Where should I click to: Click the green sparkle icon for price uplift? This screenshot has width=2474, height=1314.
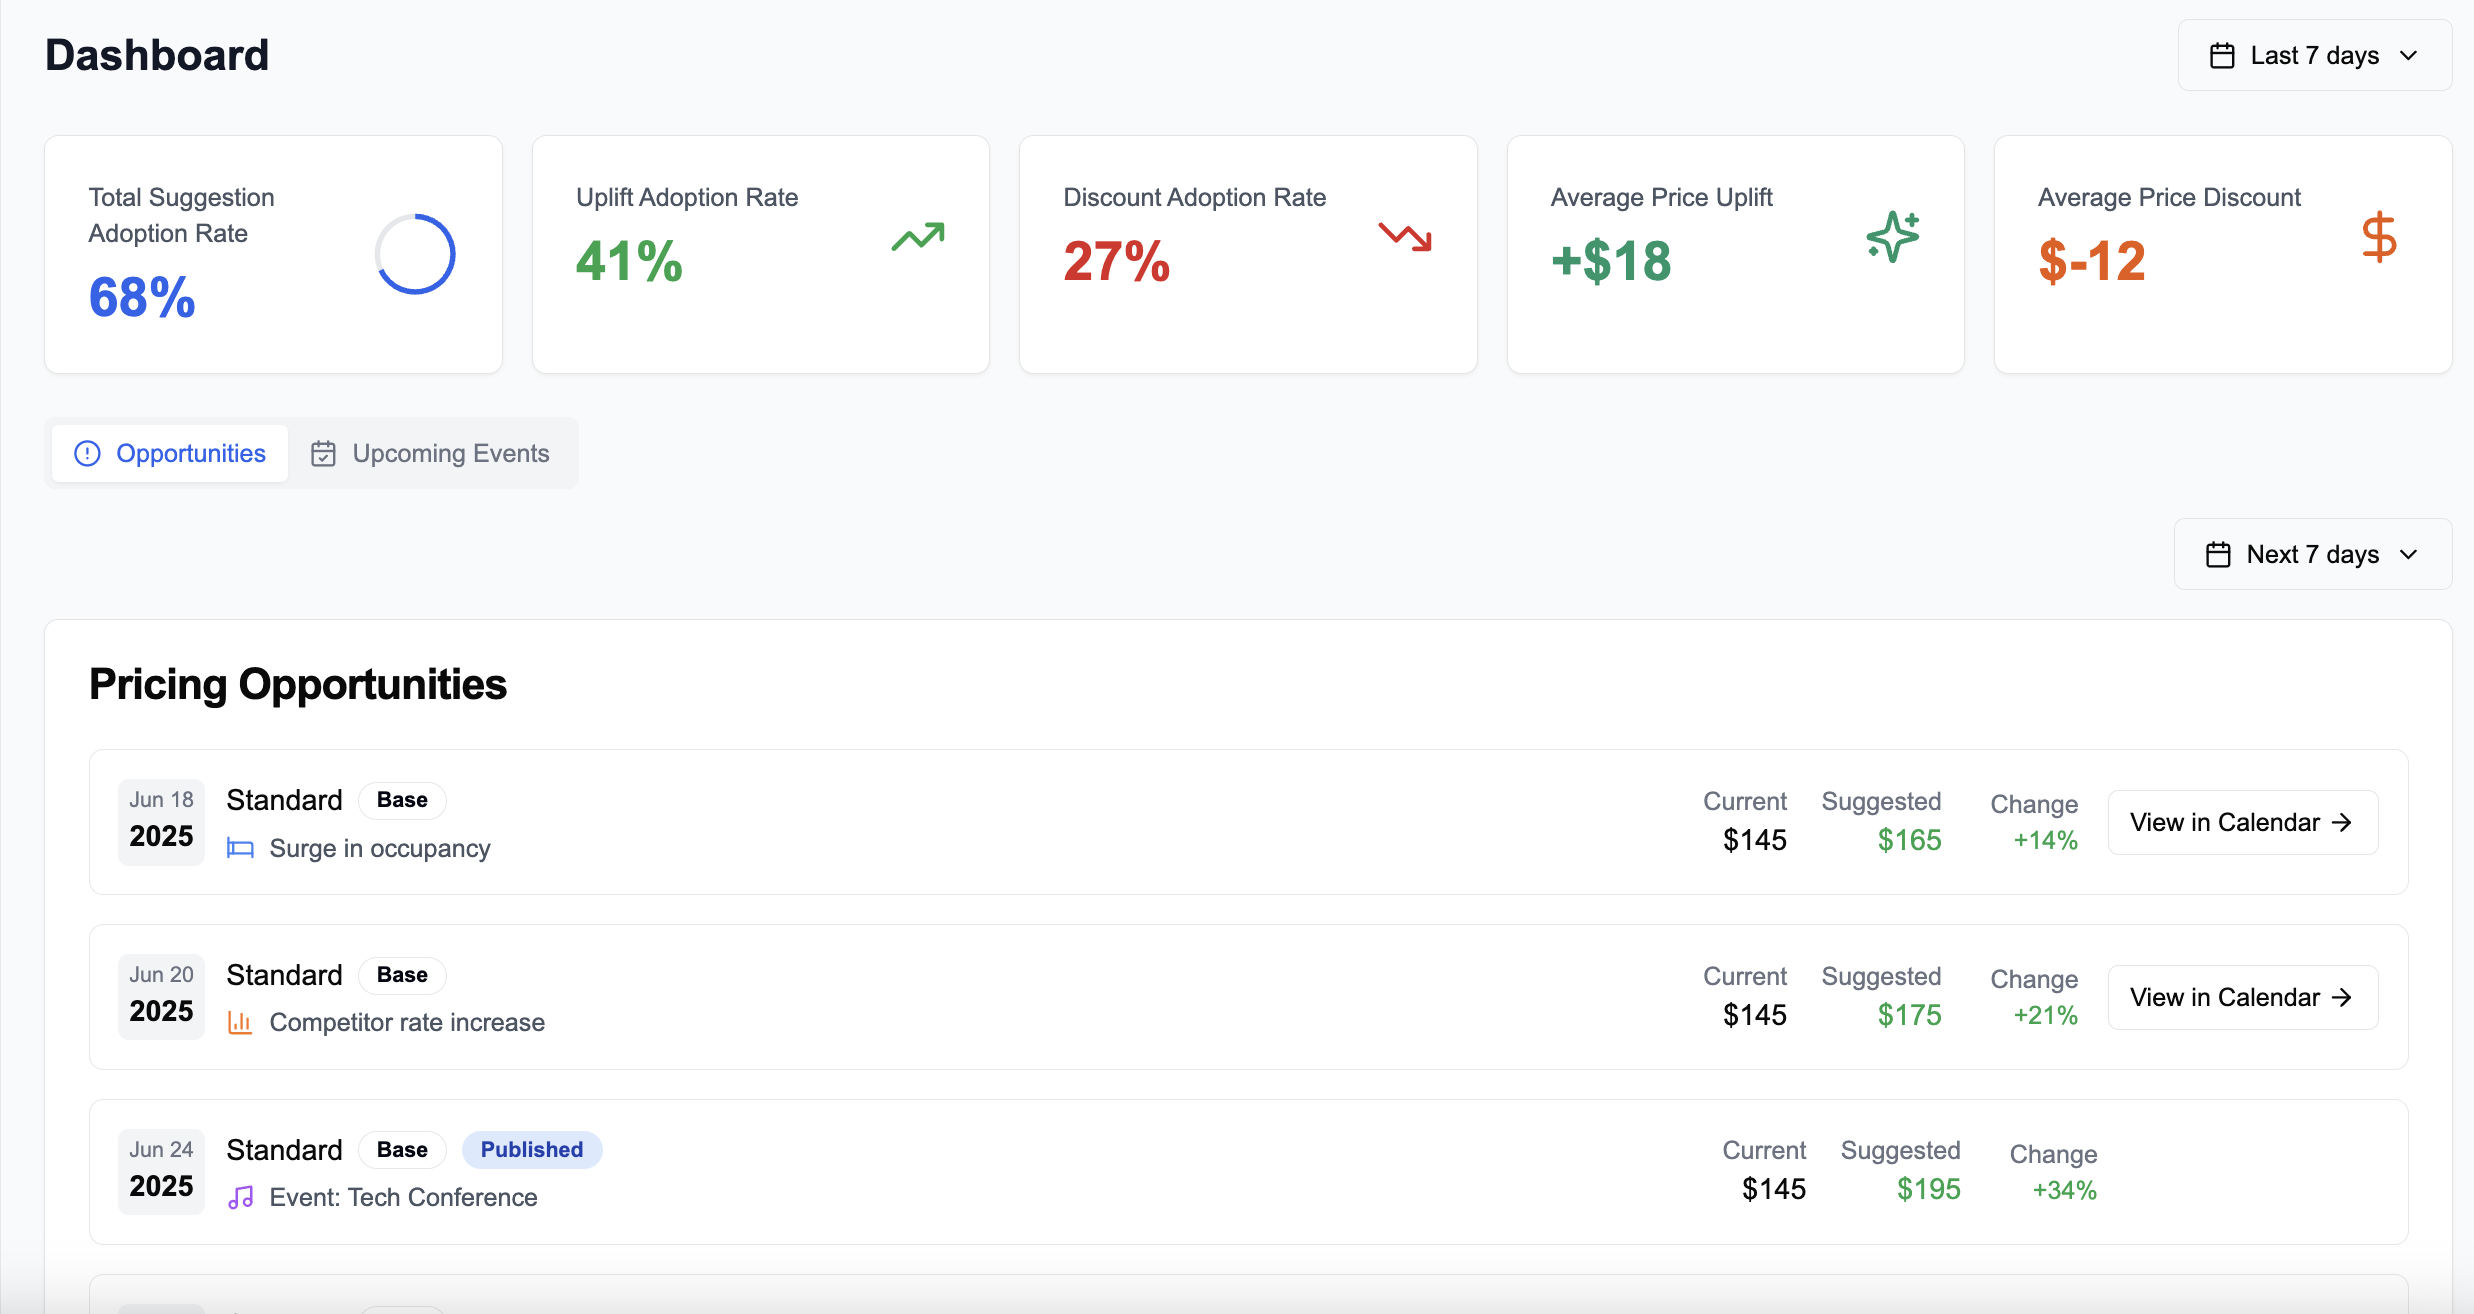tap(1893, 237)
